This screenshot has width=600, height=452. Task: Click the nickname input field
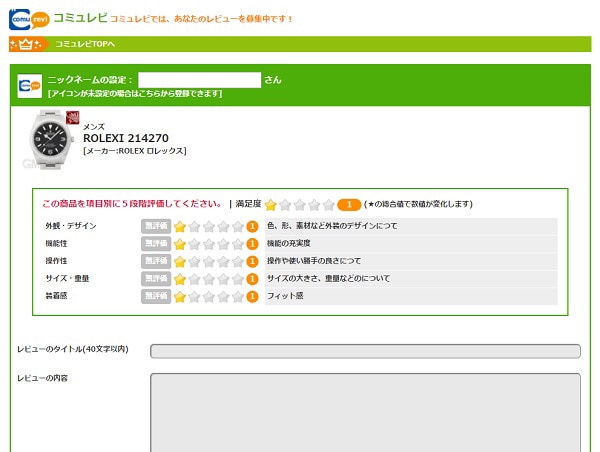199,79
